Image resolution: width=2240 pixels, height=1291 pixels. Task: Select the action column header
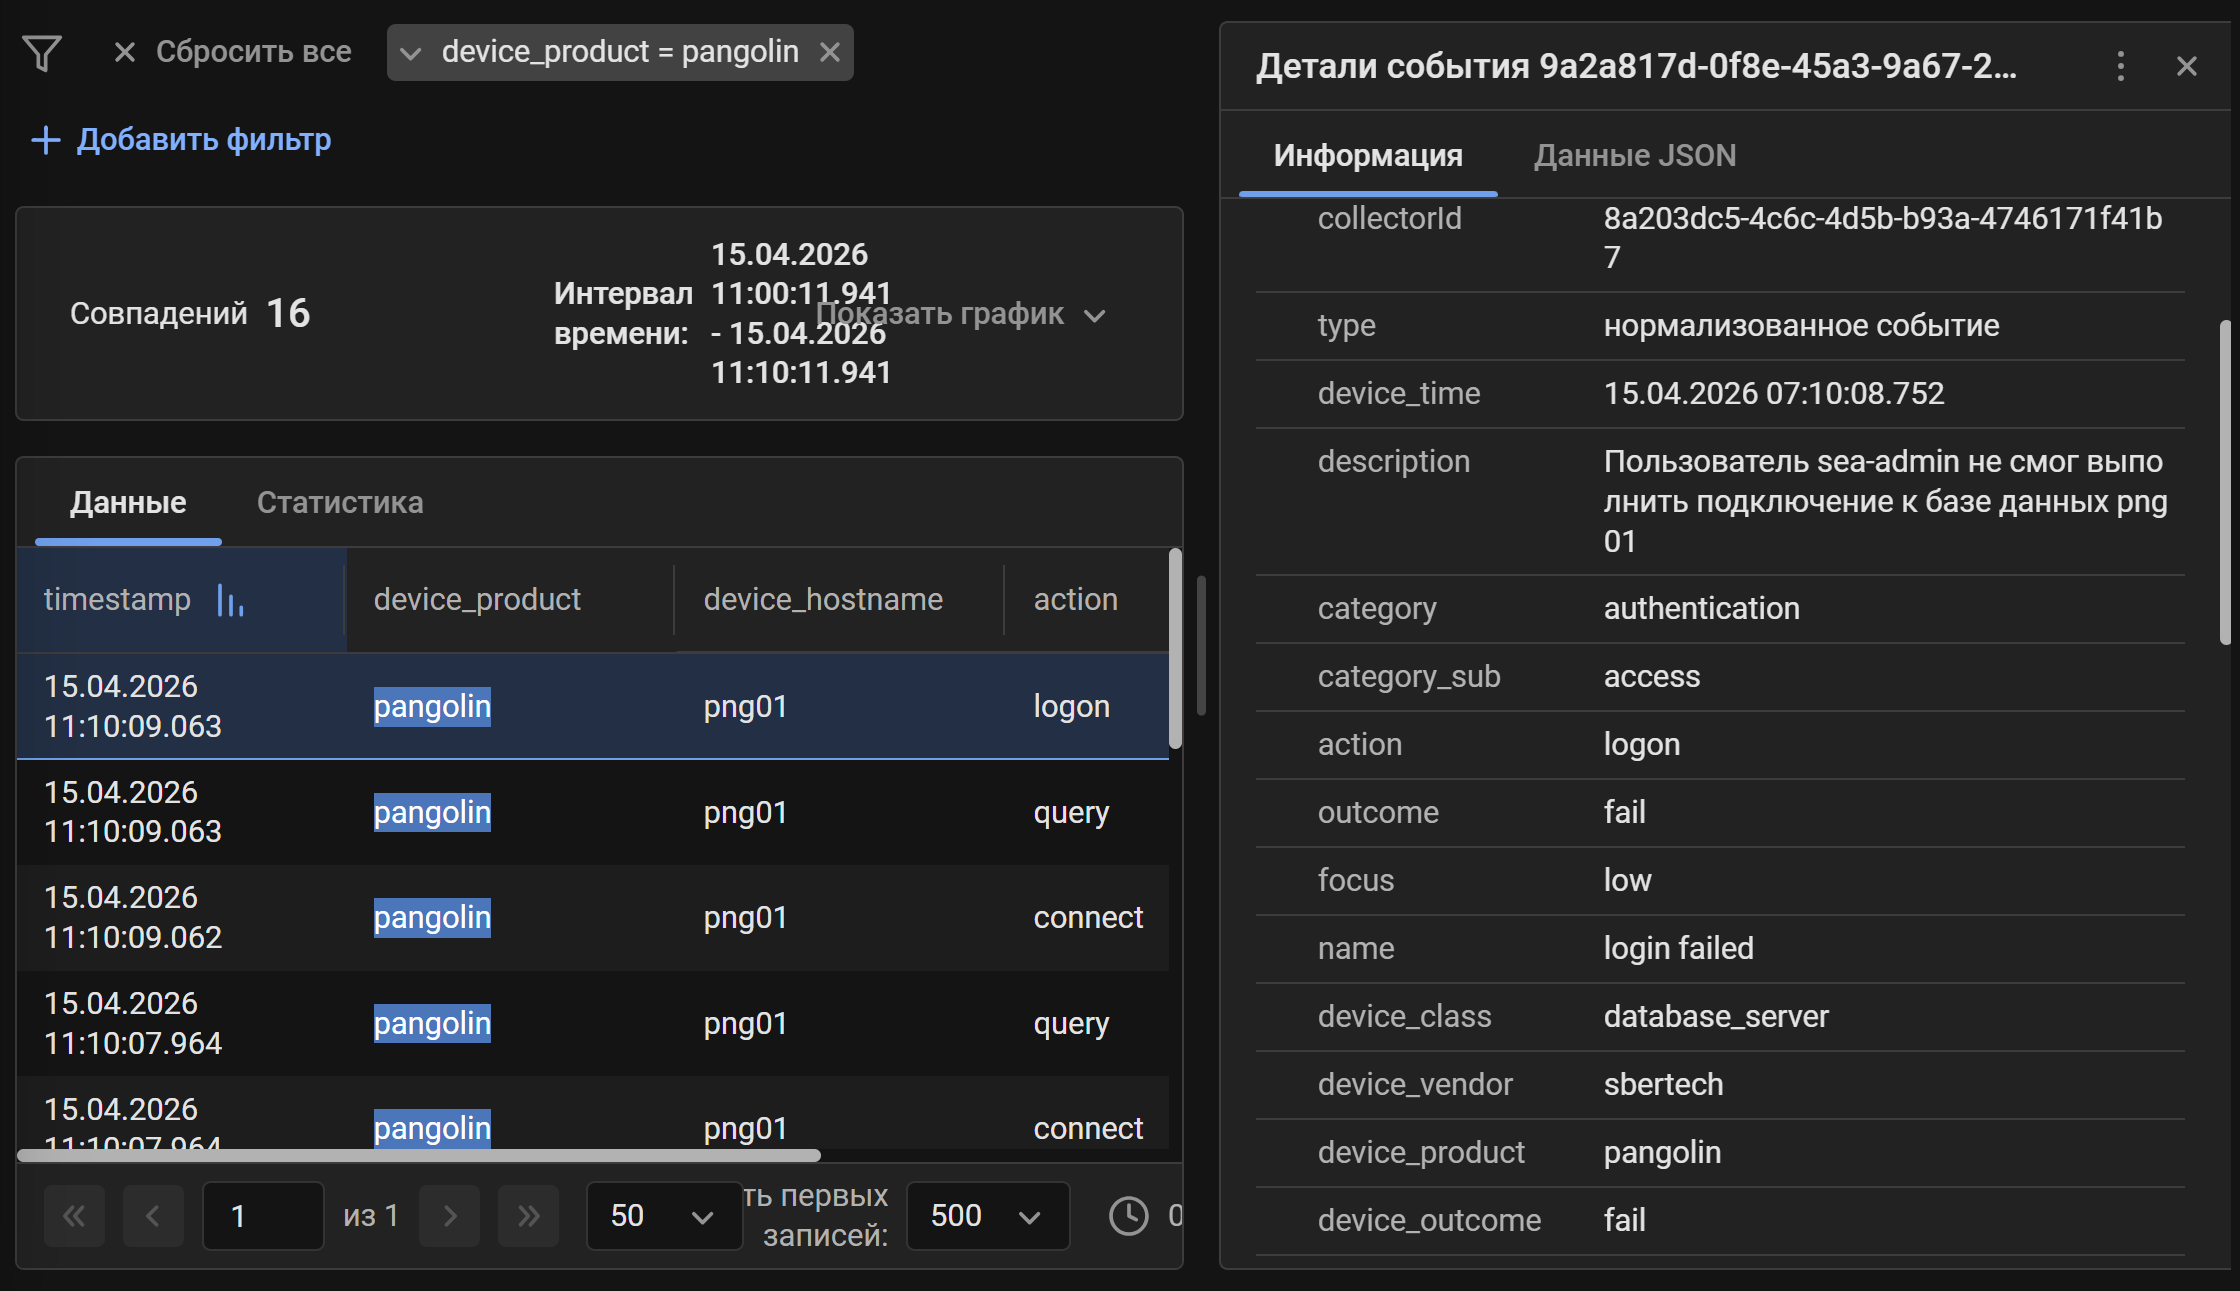(1076, 599)
